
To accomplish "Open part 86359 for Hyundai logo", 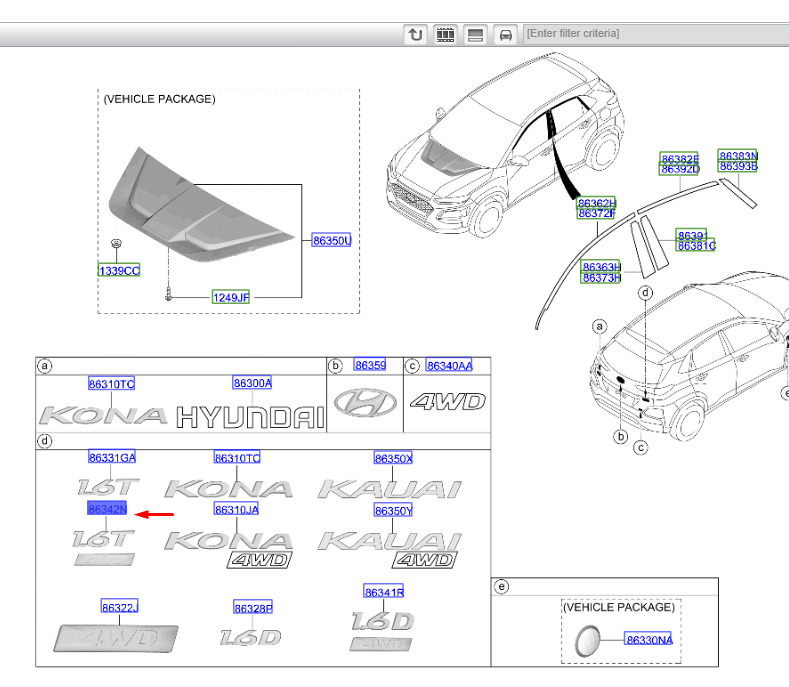I will click(x=370, y=365).
